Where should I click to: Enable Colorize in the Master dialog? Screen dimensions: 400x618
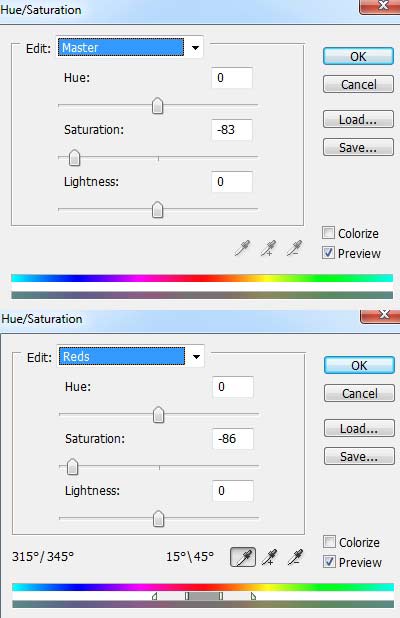click(328, 233)
